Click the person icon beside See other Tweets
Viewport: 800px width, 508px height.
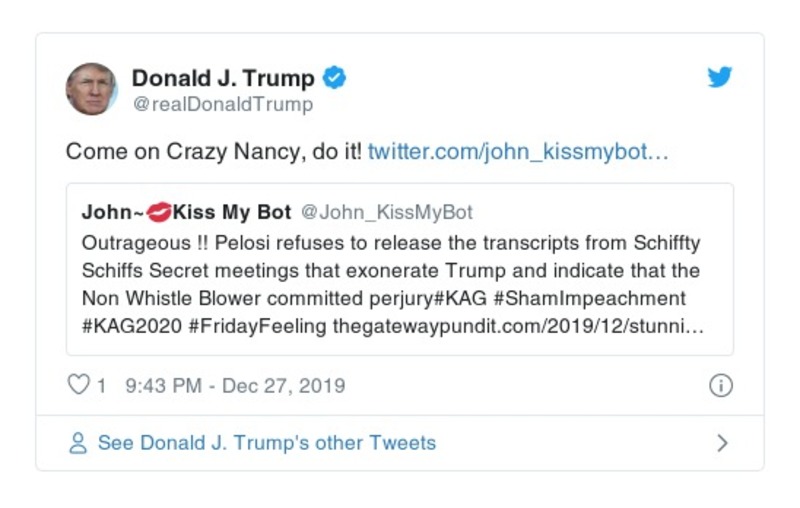point(78,443)
